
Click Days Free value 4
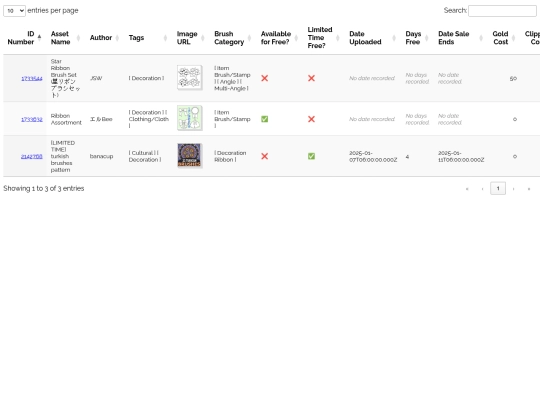click(x=407, y=157)
